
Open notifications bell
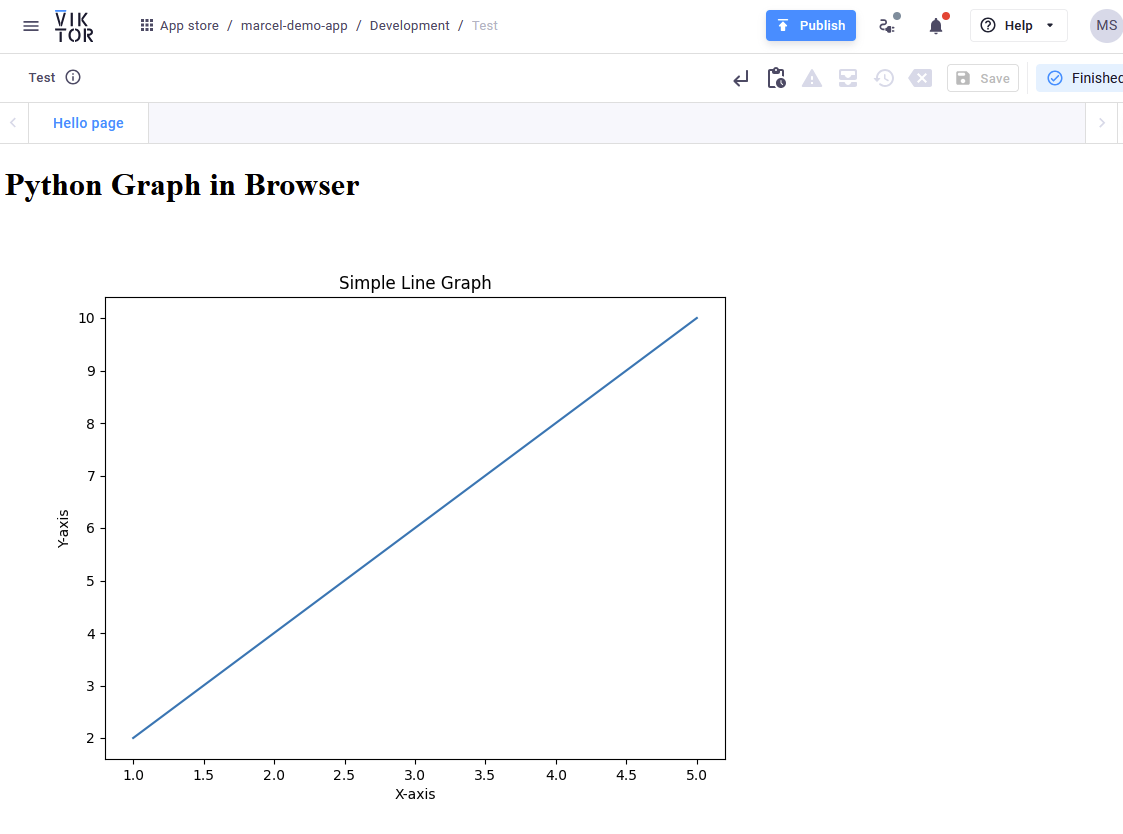coord(936,27)
